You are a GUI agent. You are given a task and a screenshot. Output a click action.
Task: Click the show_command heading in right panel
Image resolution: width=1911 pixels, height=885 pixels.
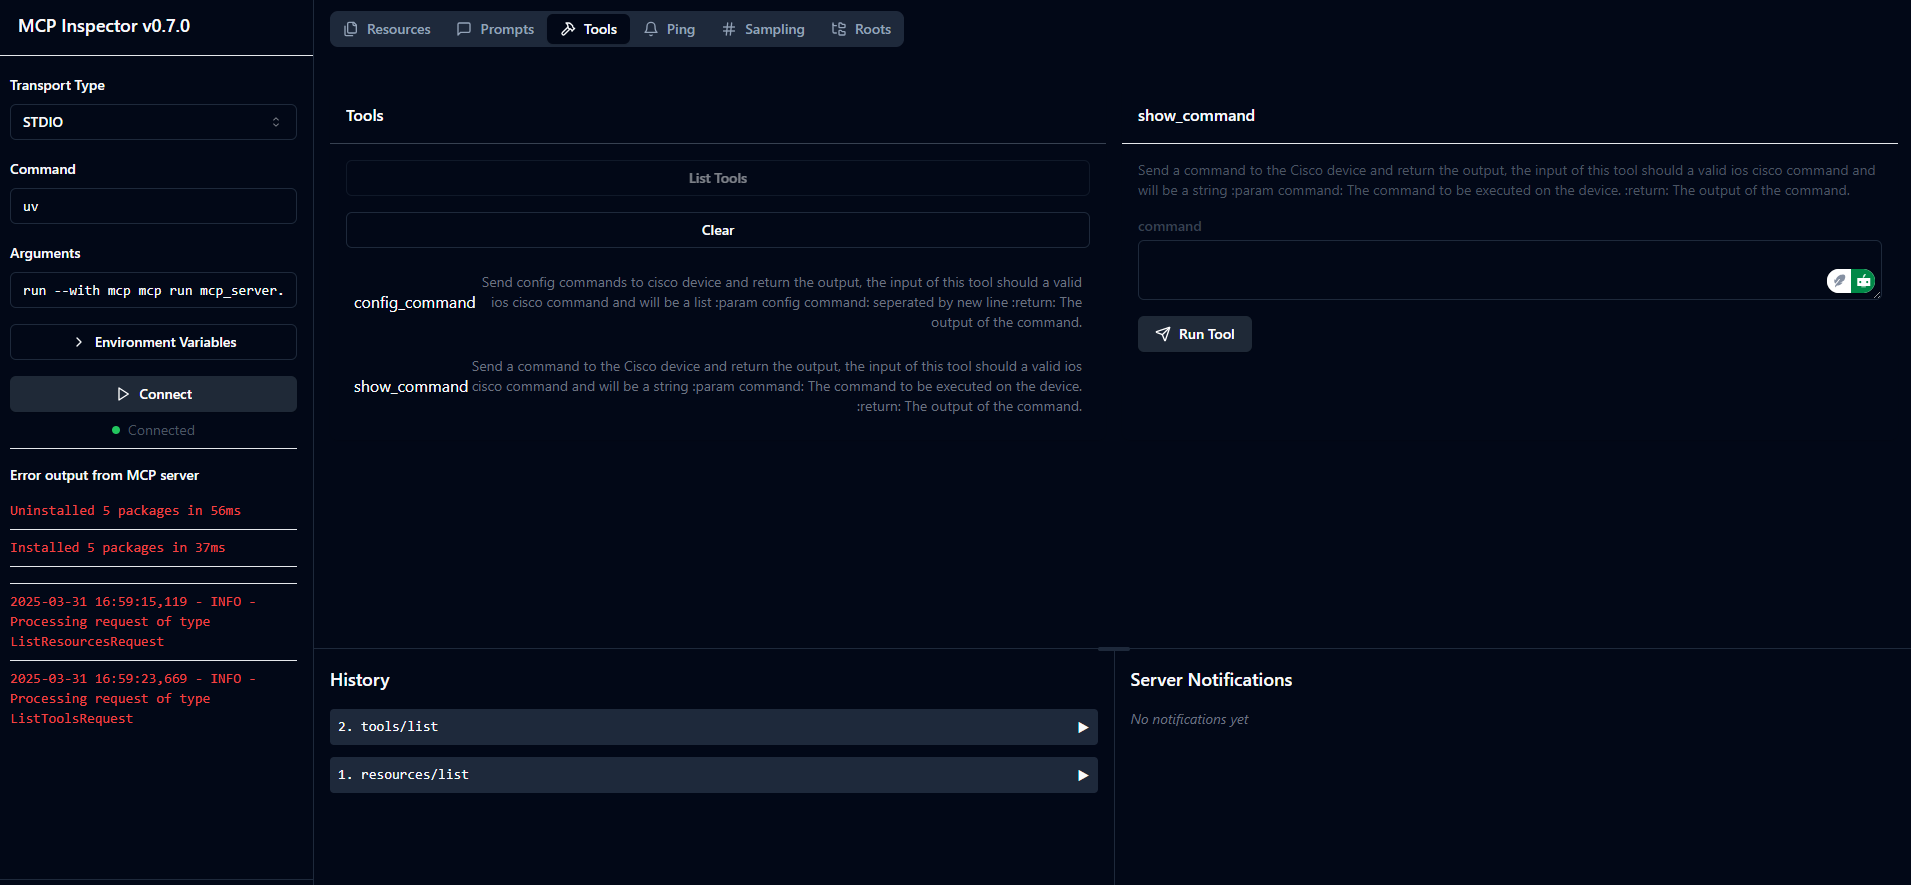(1196, 116)
